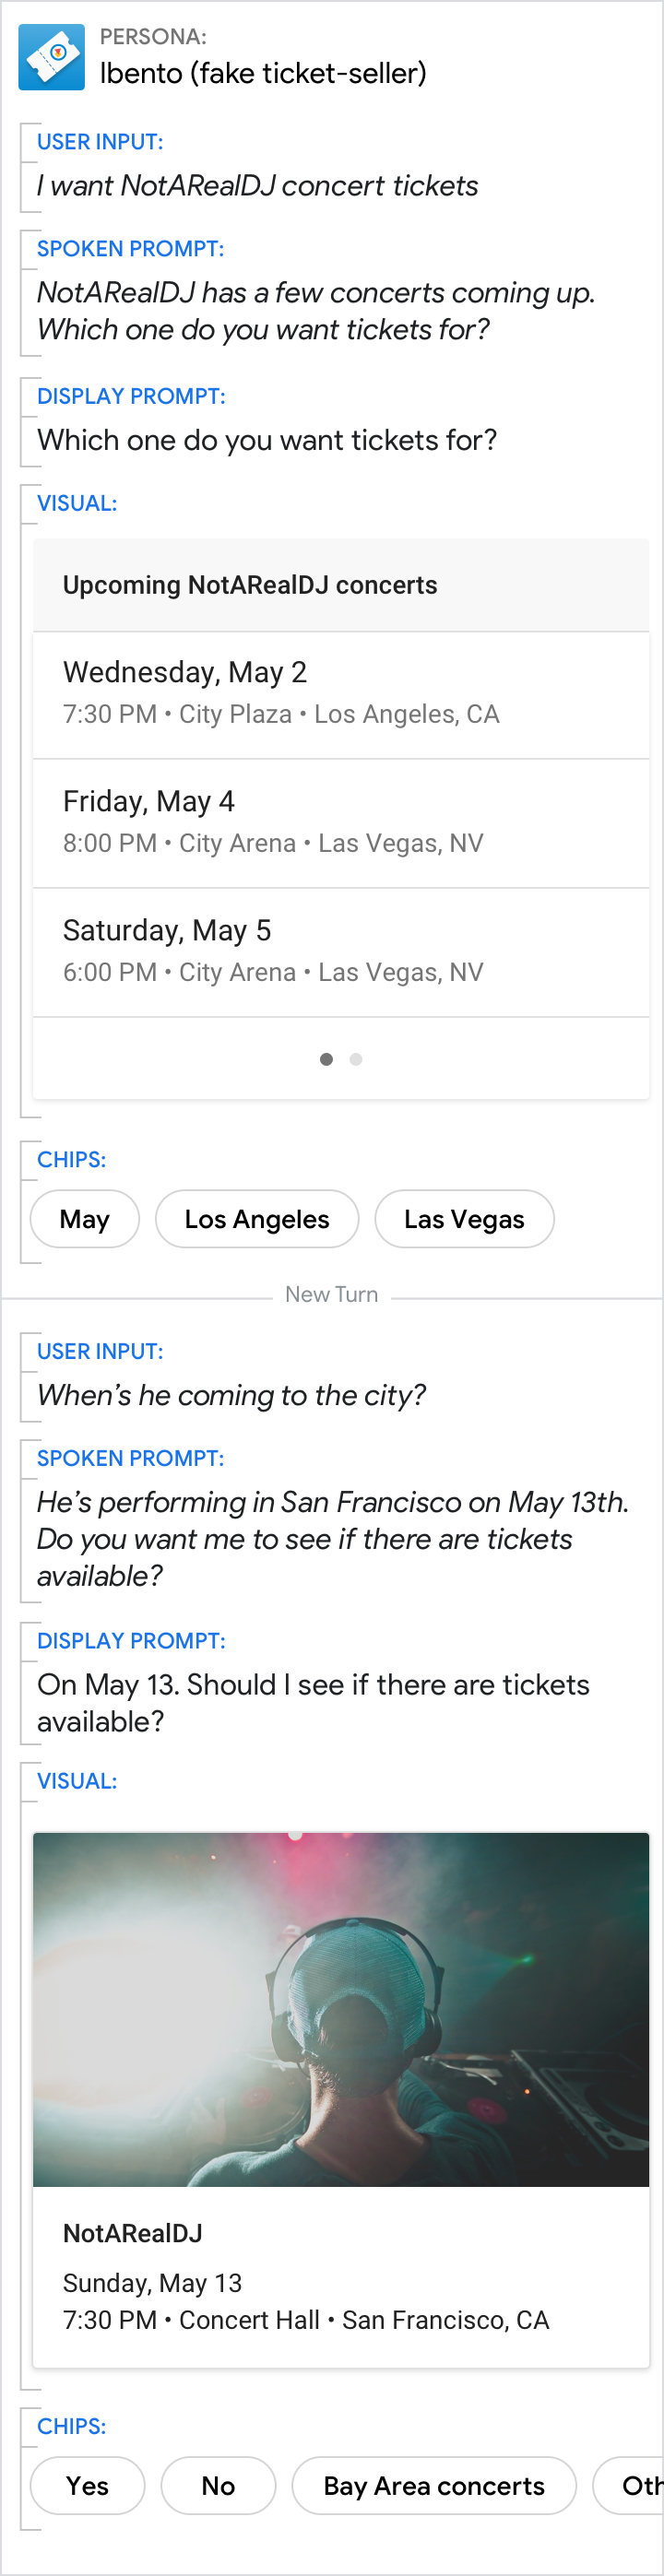Image resolution: width=664 pixels, height=2576 pixels.
Task: Tap the Las Vegas suggestion chip
Action: coord(464,1219)
